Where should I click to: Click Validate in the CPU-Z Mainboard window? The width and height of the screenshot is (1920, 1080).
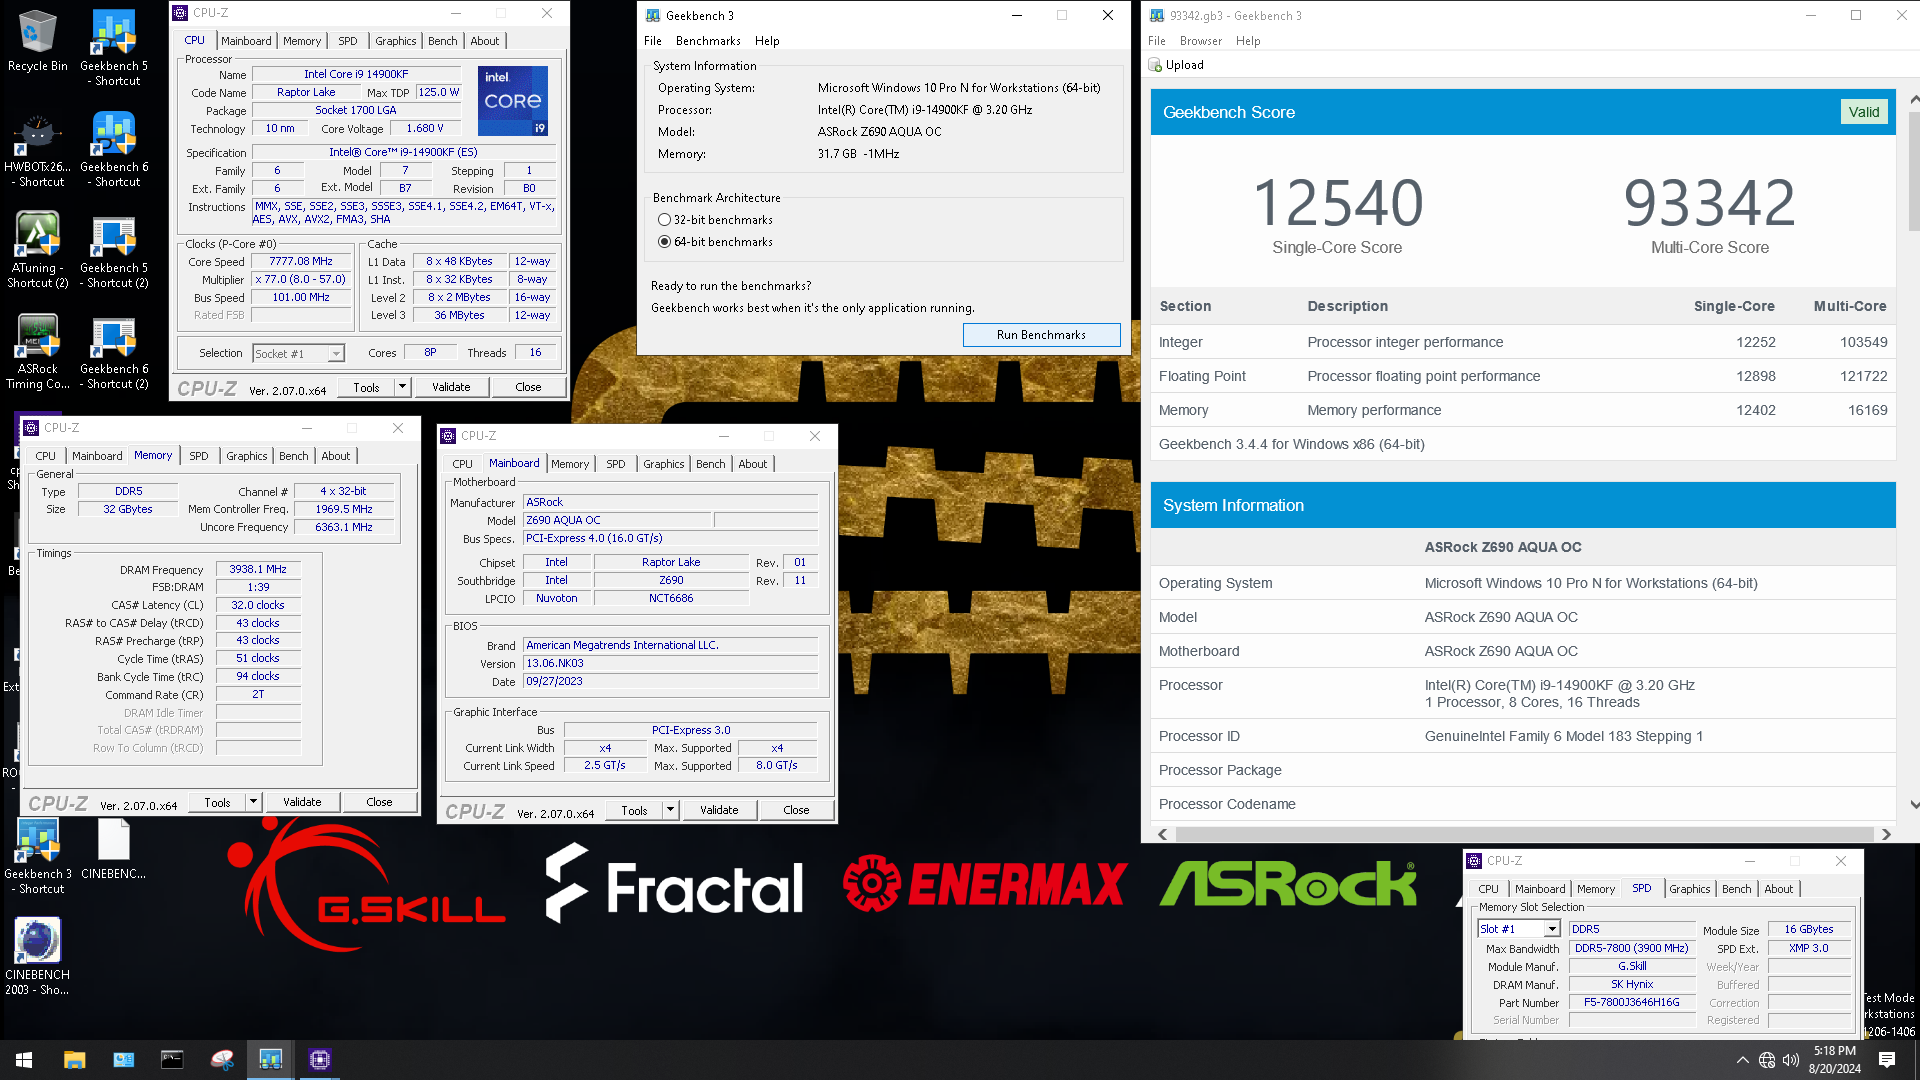click(x=719, y=810)
